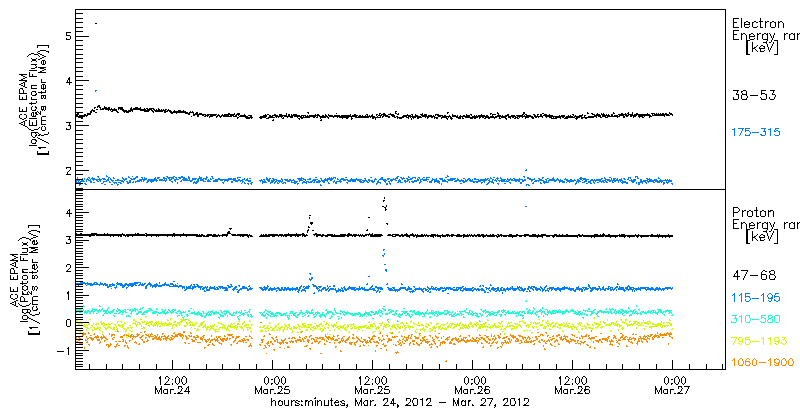Click the '0:00 Mar.26' time axis label
Viewport: 800px width, 410px height.
click(472, 386)
